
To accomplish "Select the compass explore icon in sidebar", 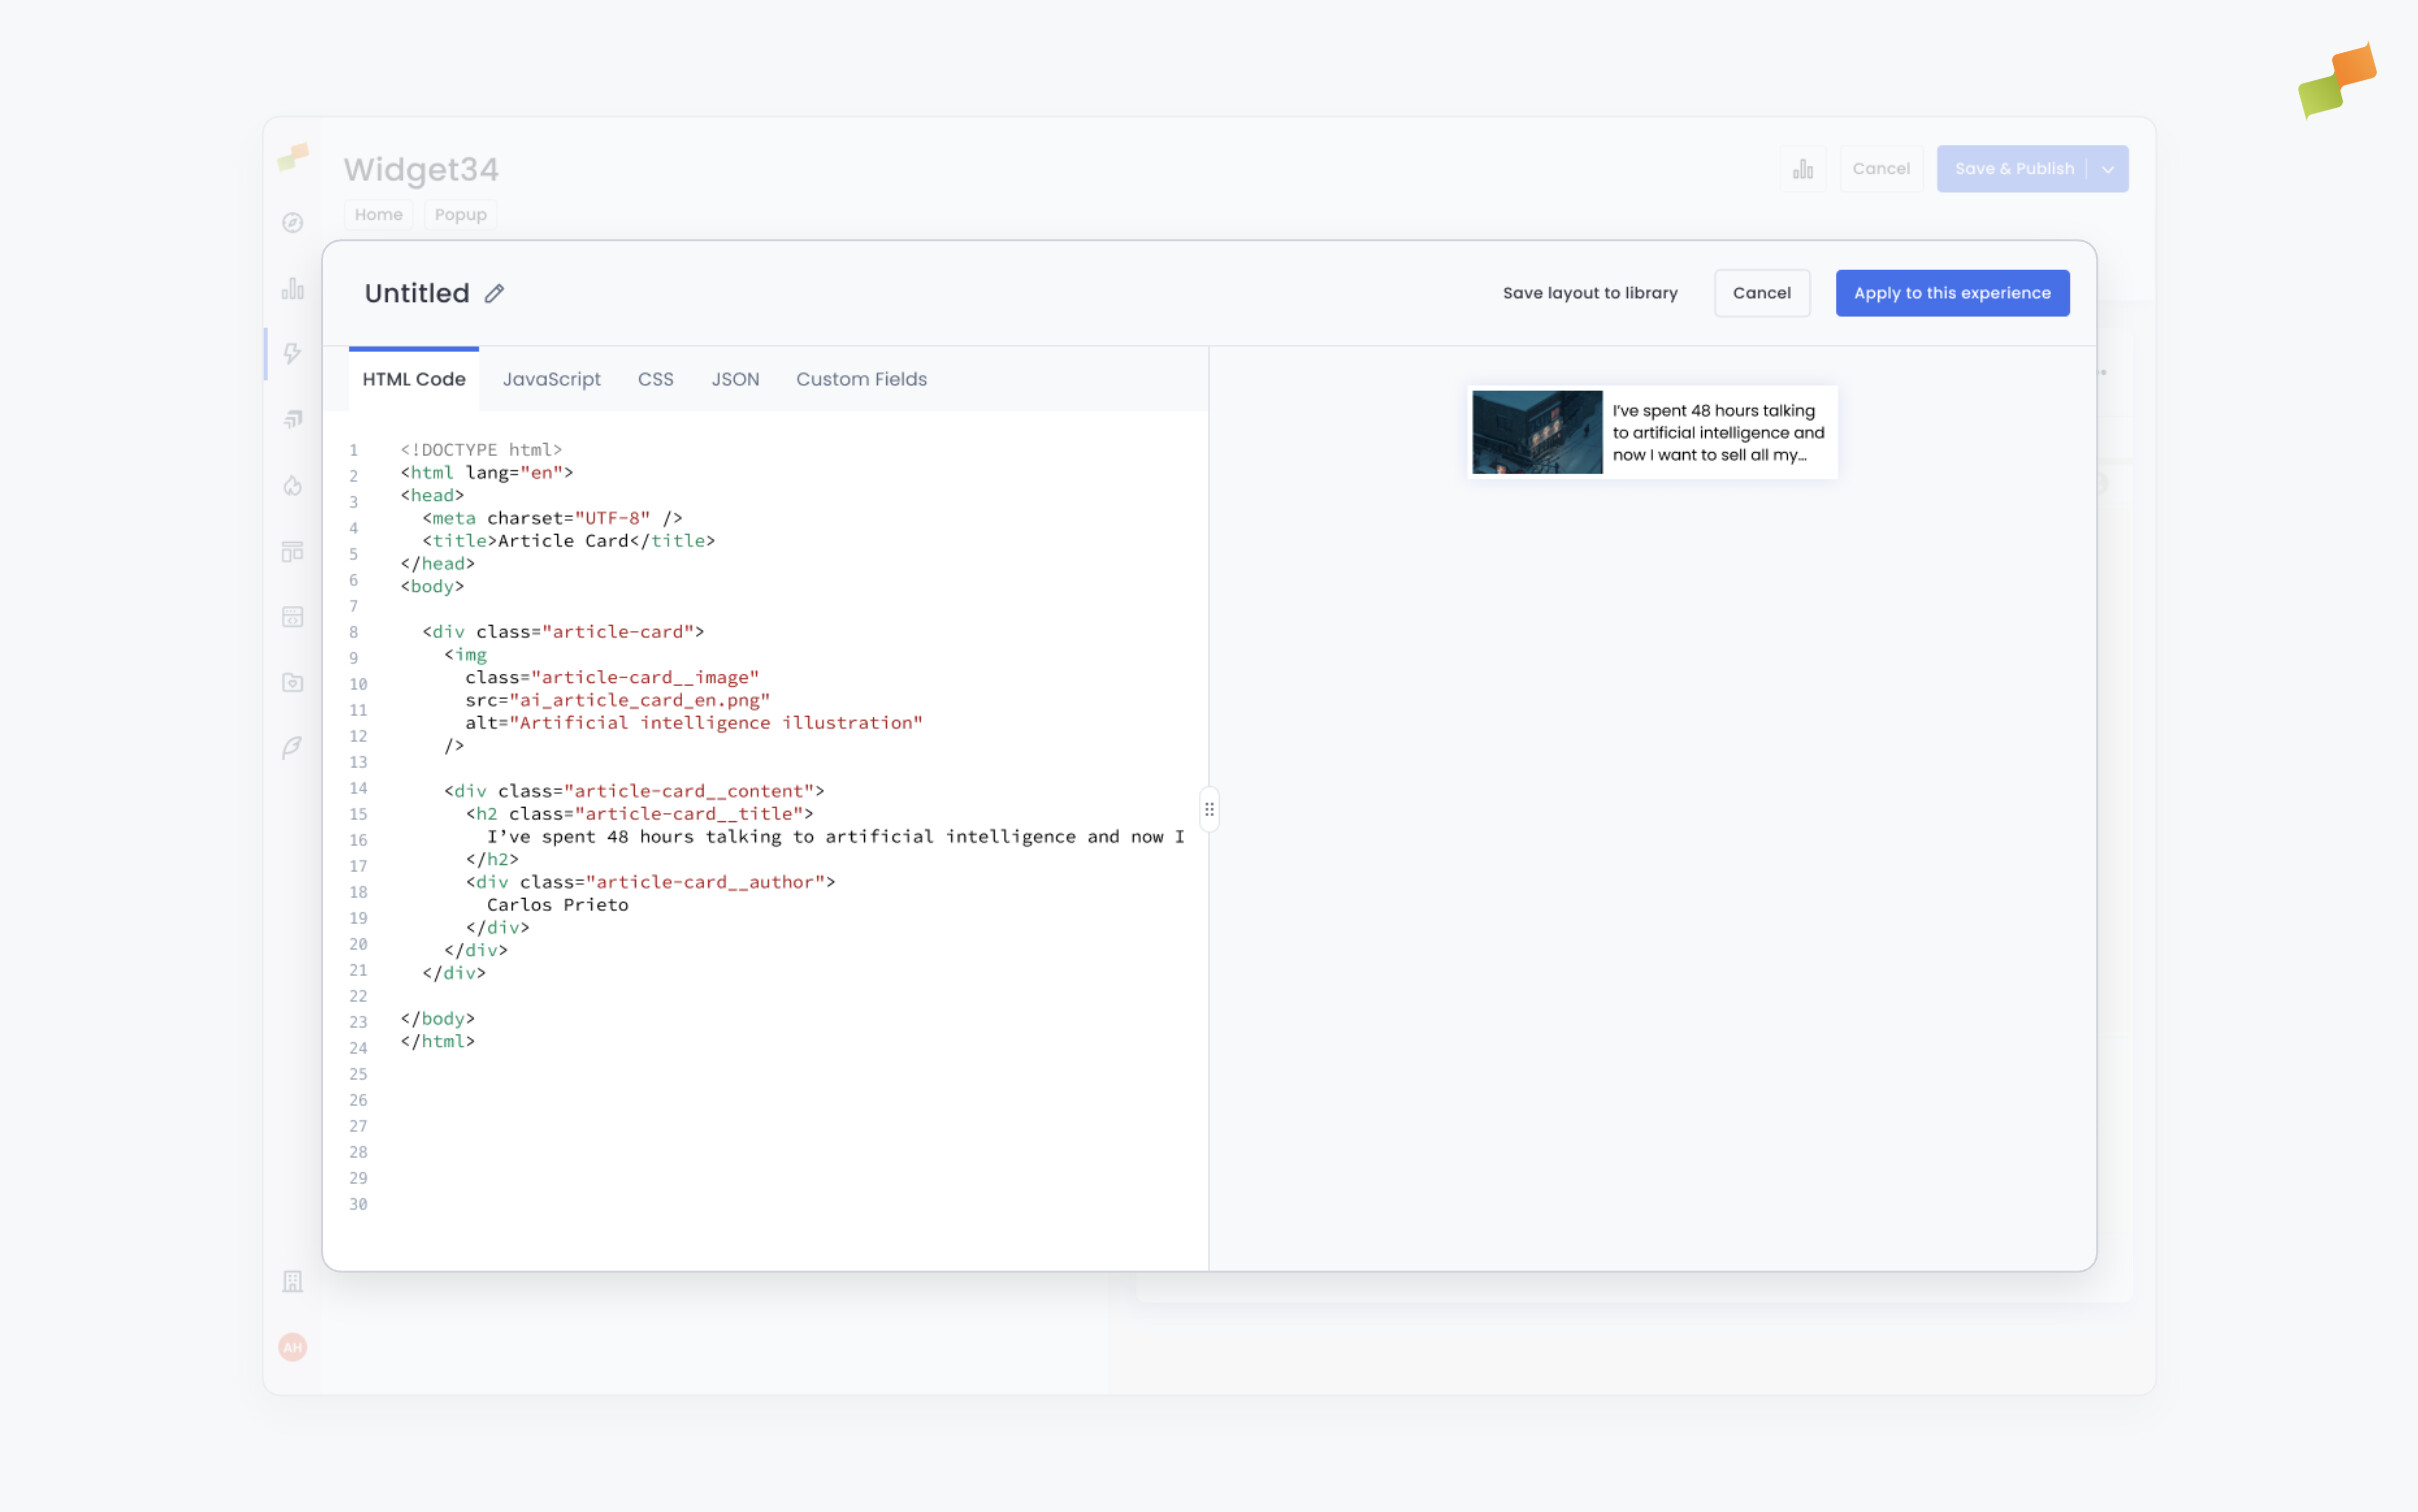I will click(292, 224).
